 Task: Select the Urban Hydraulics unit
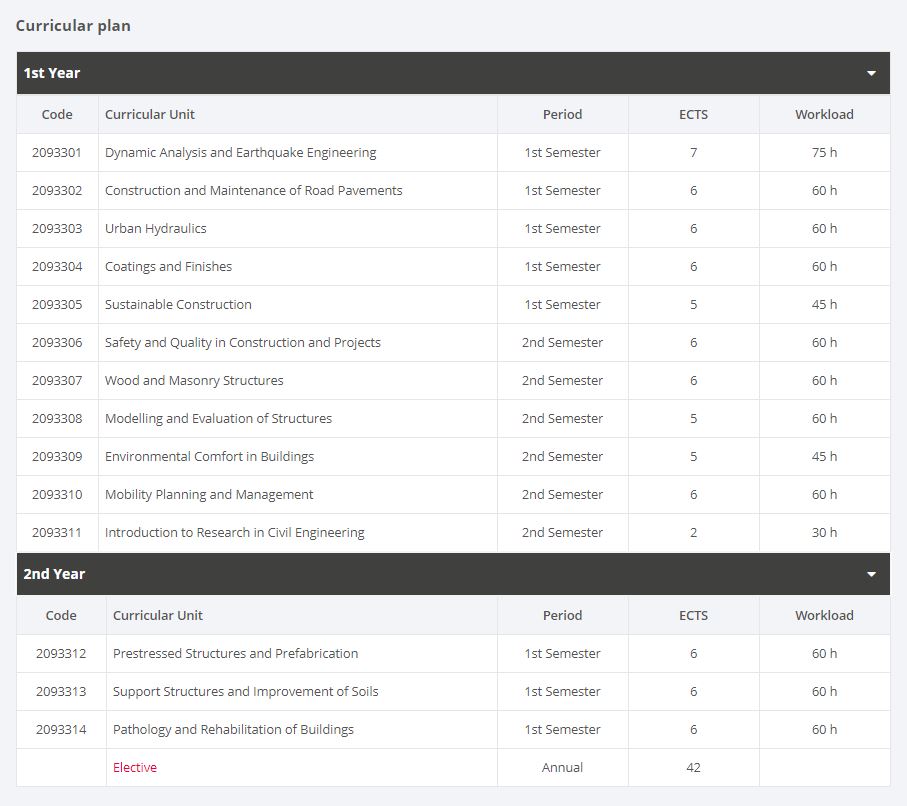[x=156, y=229]
